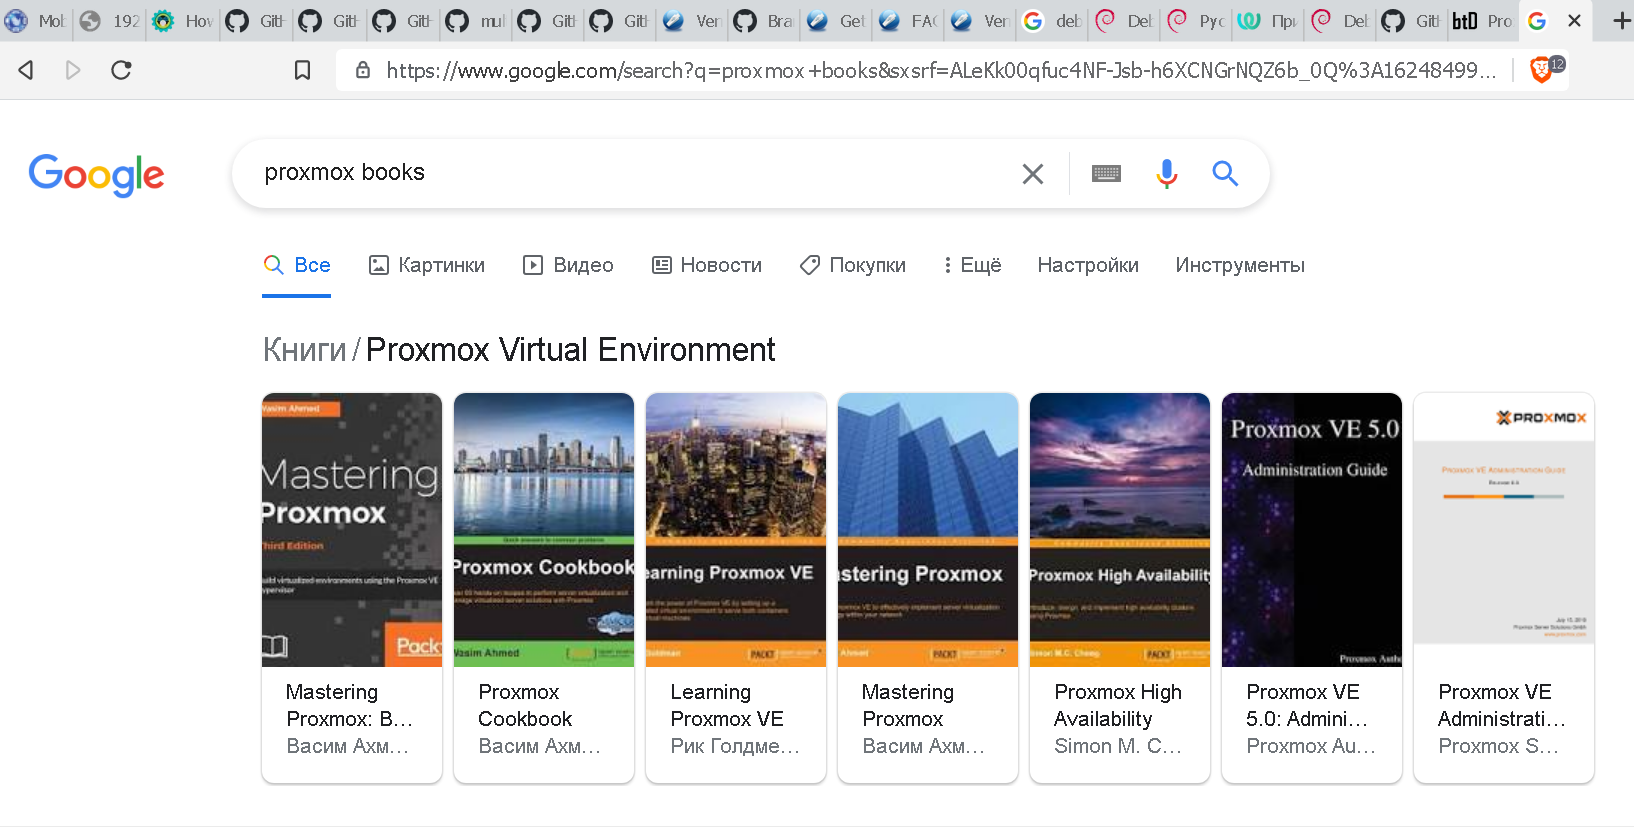Click author Simon M. C… text
Image resolution: width=1634 pixels, height=840 pixels.
coord(1118,746)
